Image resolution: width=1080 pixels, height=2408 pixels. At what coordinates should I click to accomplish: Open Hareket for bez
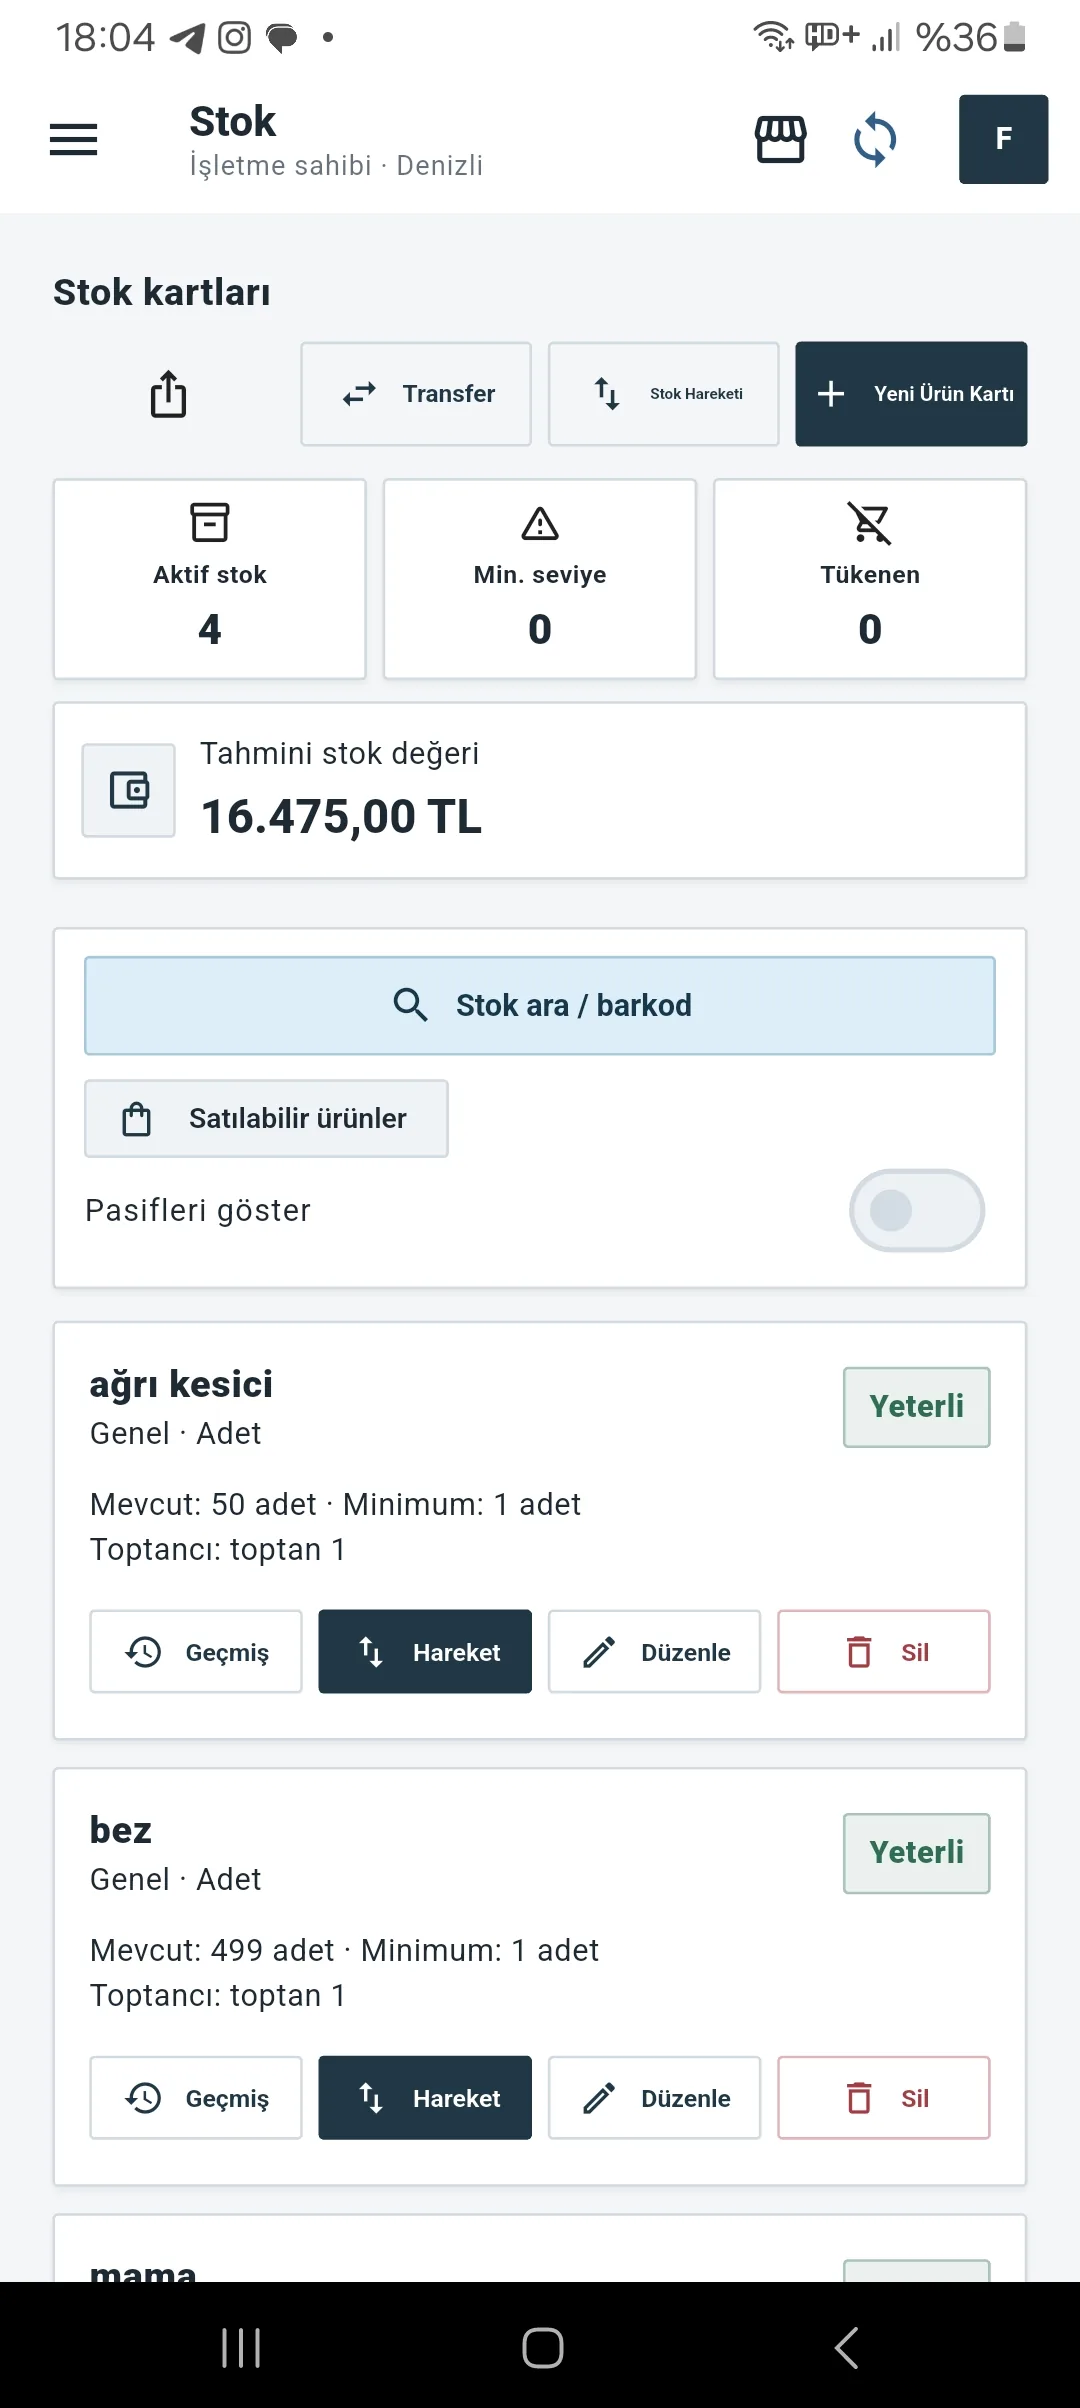pos(425,2097)
